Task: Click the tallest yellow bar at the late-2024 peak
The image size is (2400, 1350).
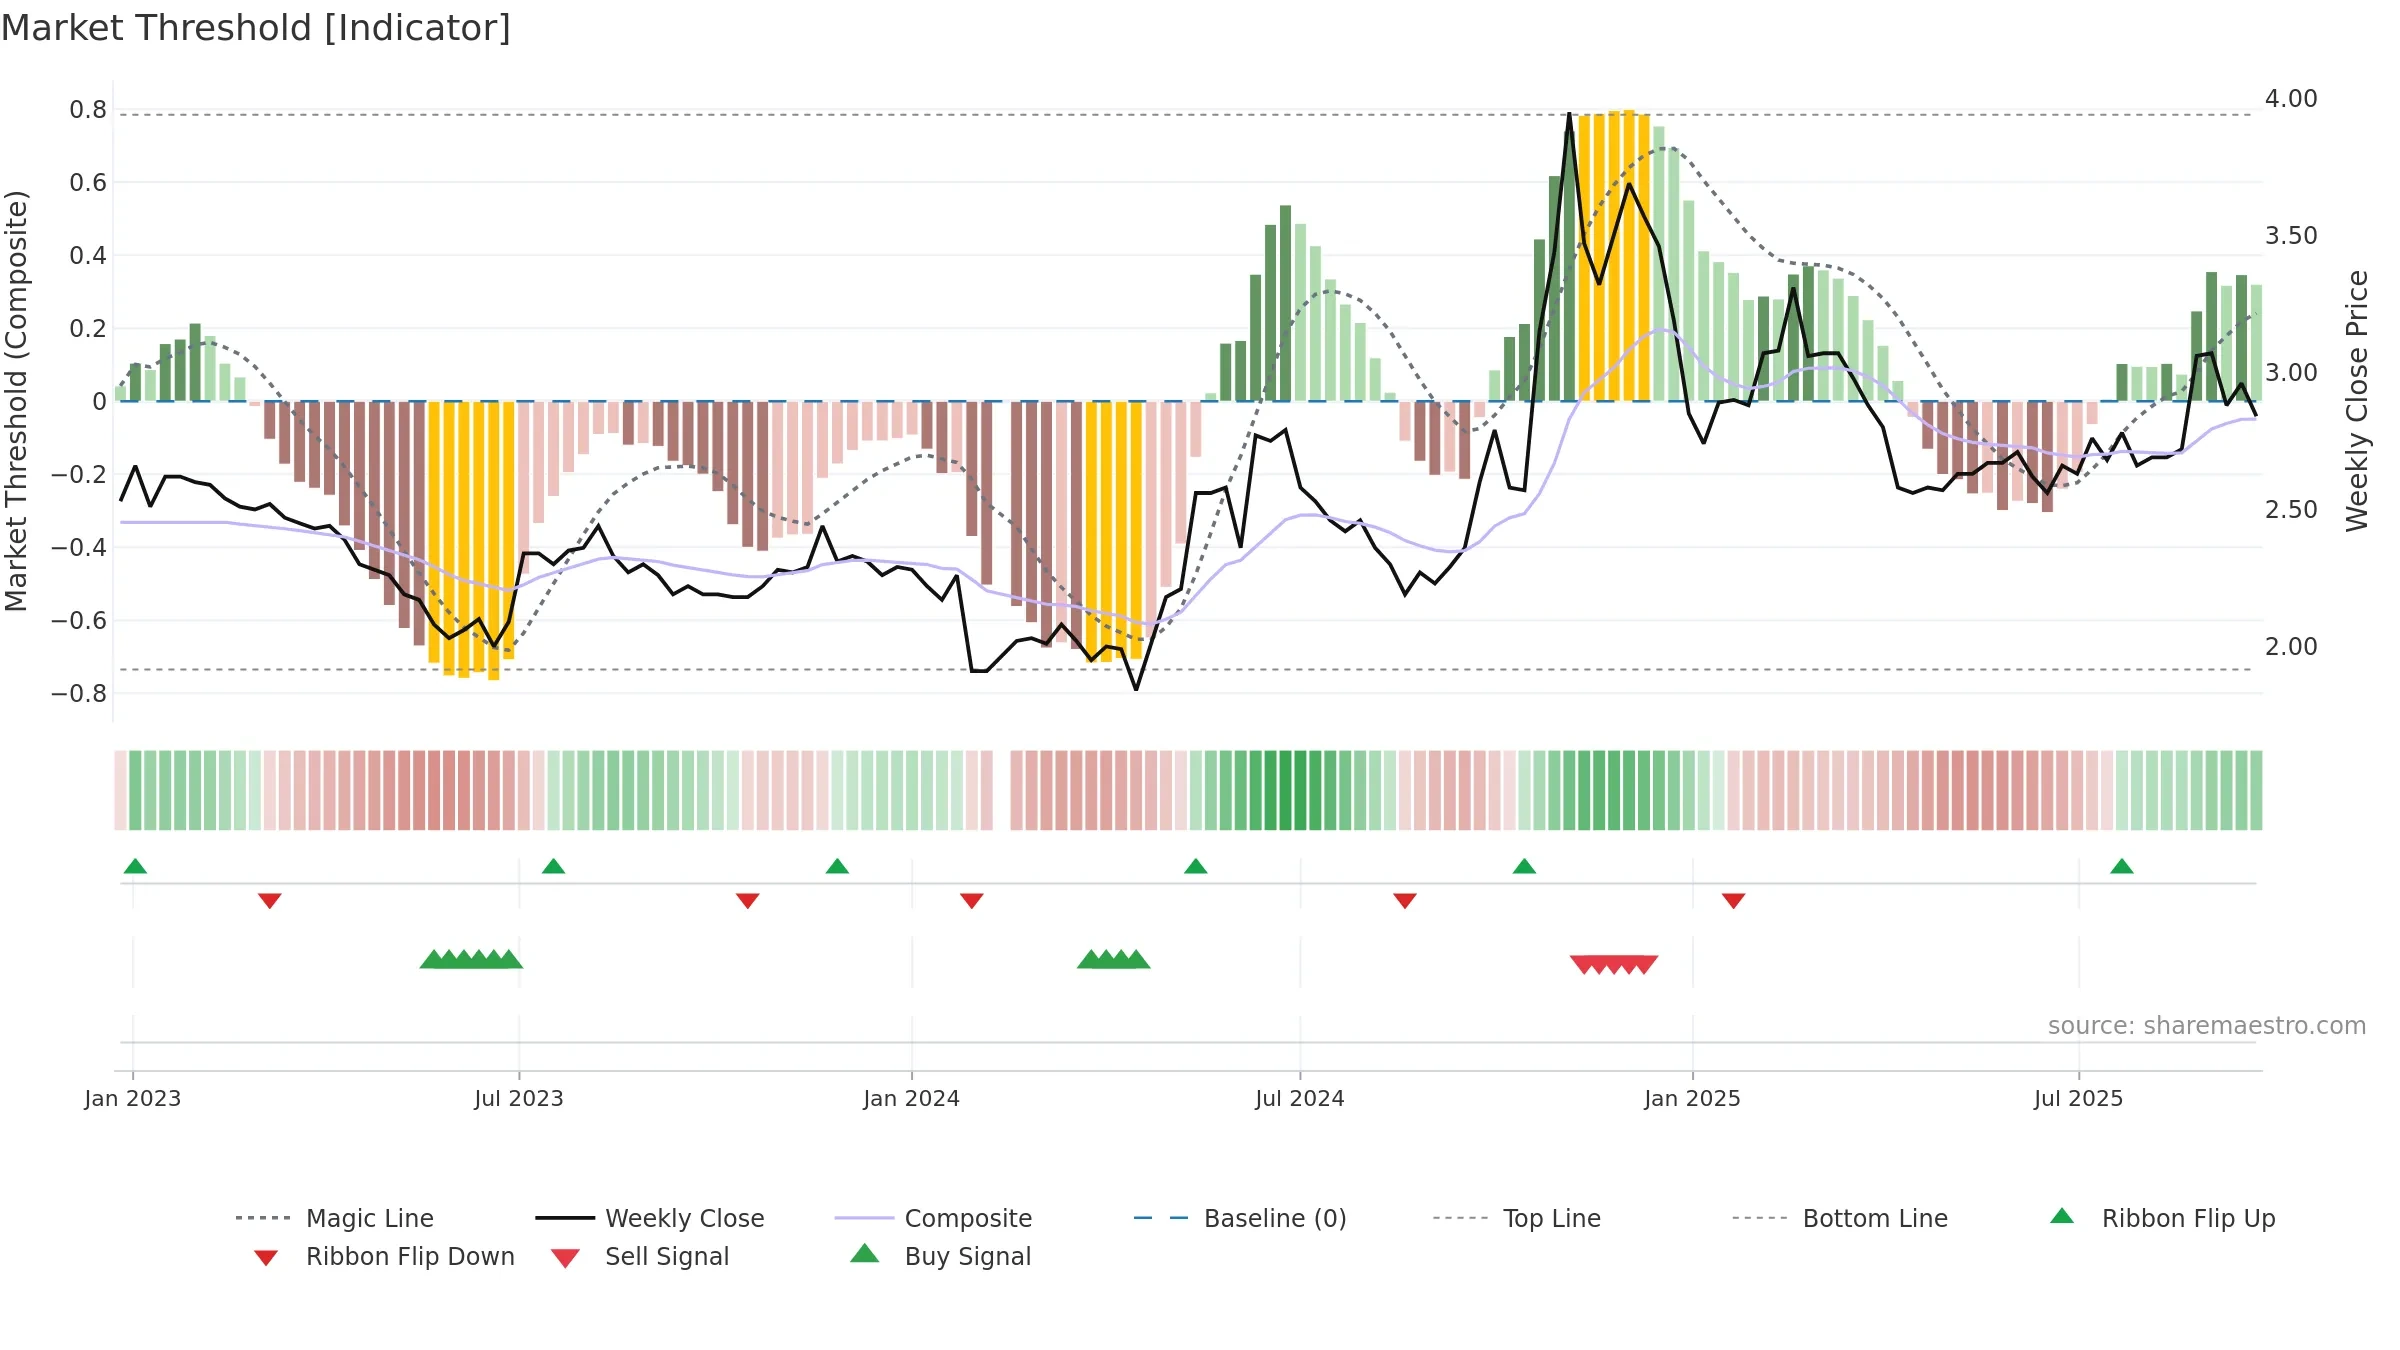Action: pyautogui.click(x=1629, y=255)
